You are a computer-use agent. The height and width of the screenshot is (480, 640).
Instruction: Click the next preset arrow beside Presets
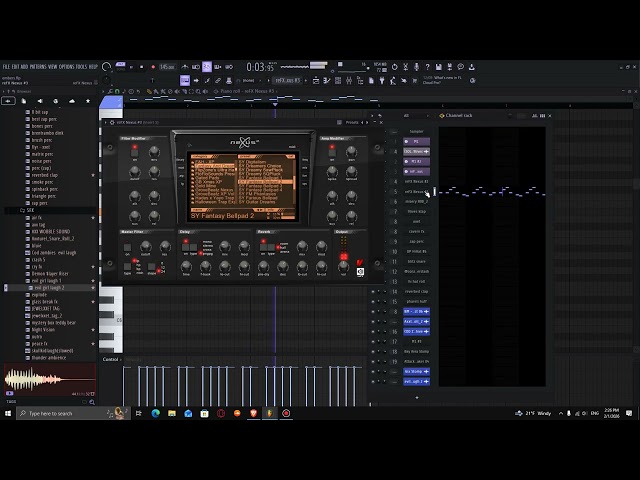coord(367,122)
